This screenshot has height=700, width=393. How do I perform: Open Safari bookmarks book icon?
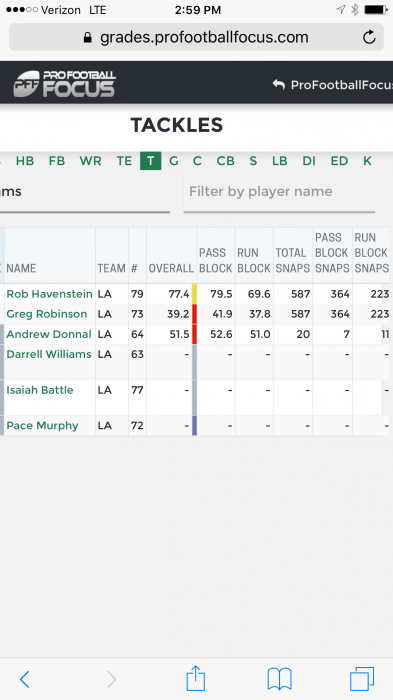[x=279, y=679]
